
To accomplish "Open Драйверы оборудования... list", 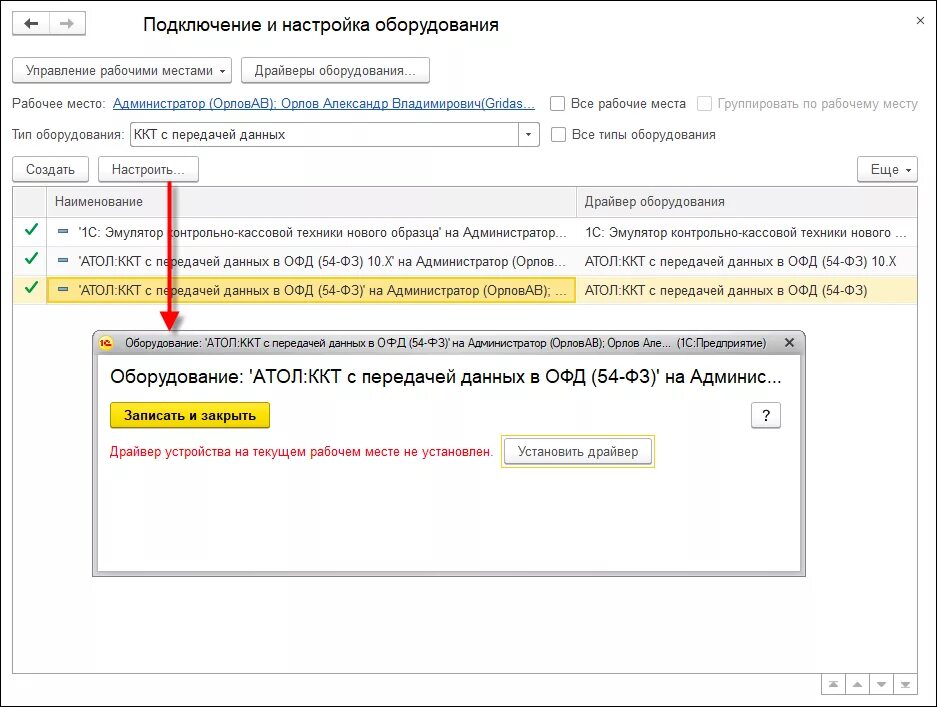I will tap(335, 71).
